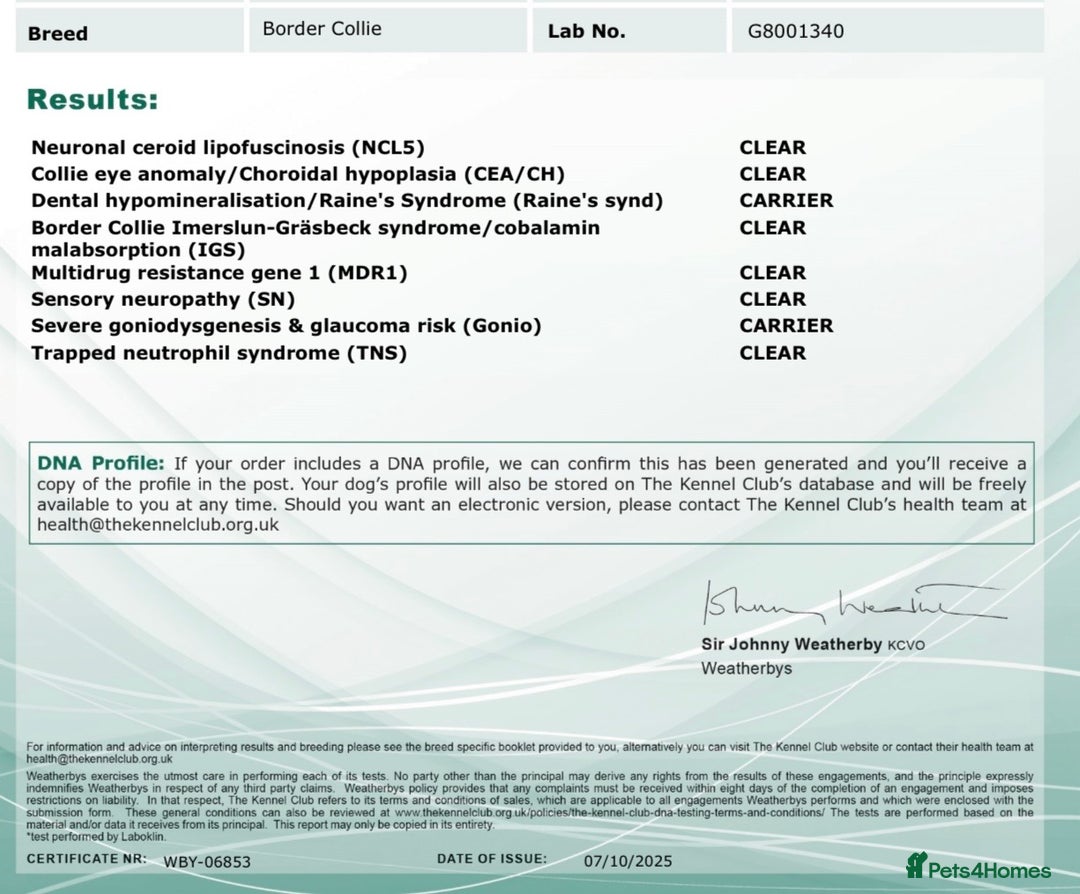The width and height of the screenshot is (1080, 894).
Task: Click CLEAR result for NCL5
Action: click(x=772, y=148)
